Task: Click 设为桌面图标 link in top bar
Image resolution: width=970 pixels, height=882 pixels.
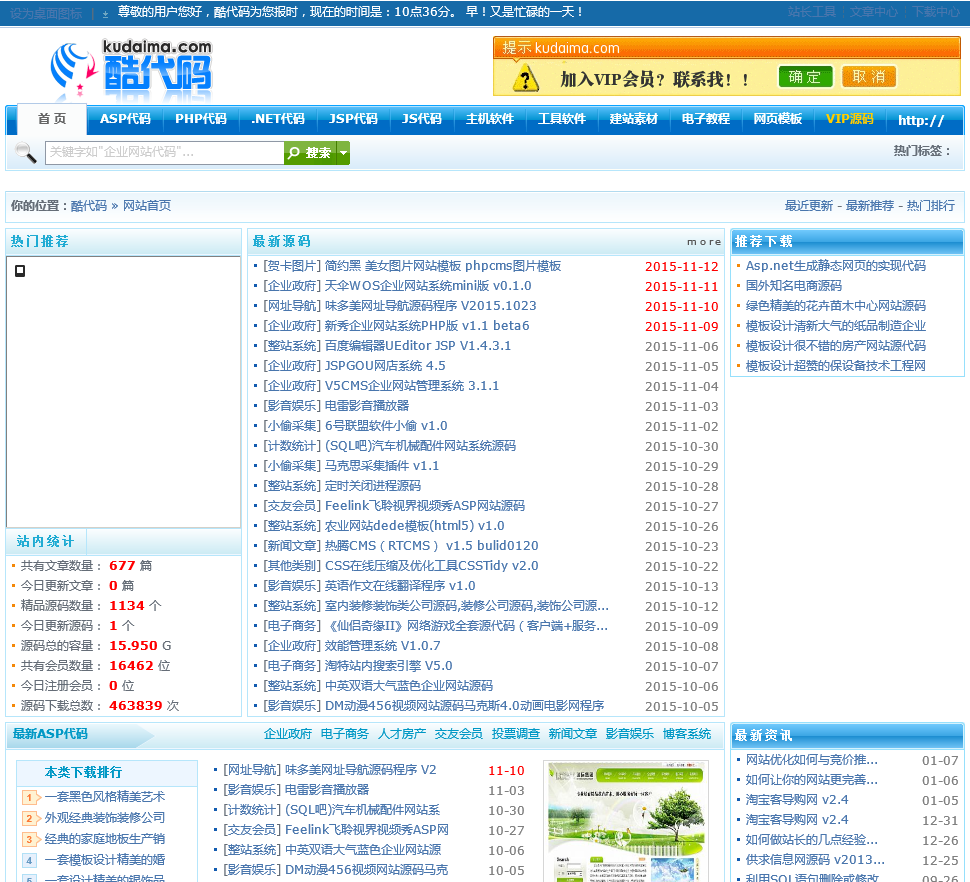Action: coord(46,14)
